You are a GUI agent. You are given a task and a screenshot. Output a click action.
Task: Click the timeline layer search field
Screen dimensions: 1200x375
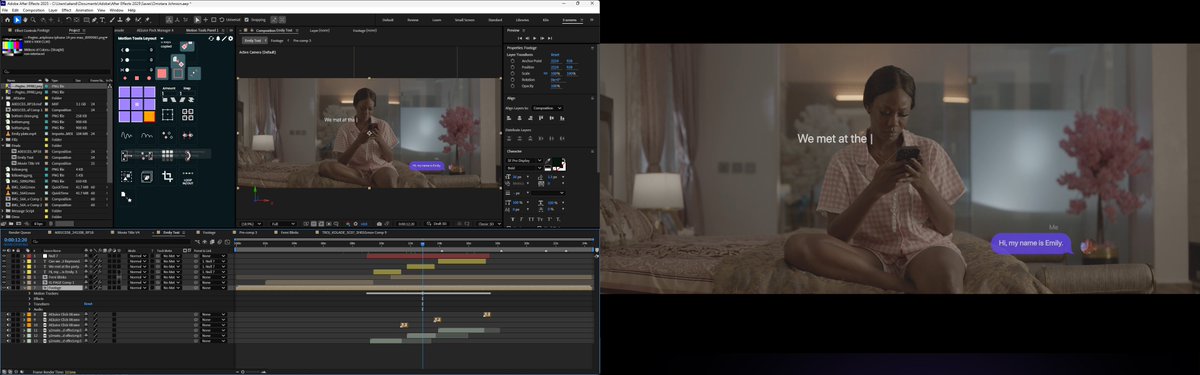pos(112,241)
